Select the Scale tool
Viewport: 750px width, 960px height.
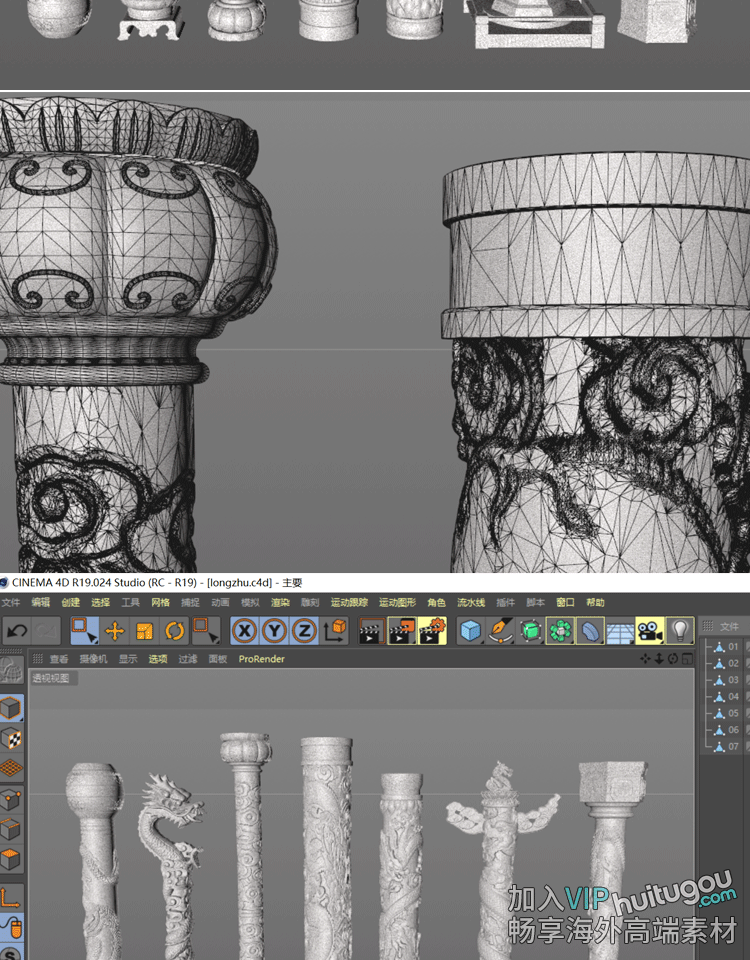pyautogui.click(x=145, y=631)
